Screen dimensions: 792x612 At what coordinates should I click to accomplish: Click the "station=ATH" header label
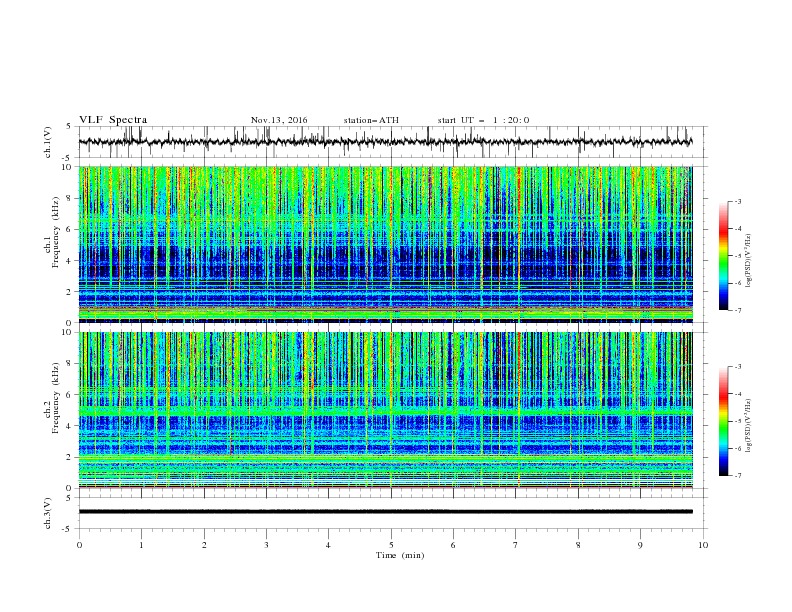coord(371,120)
